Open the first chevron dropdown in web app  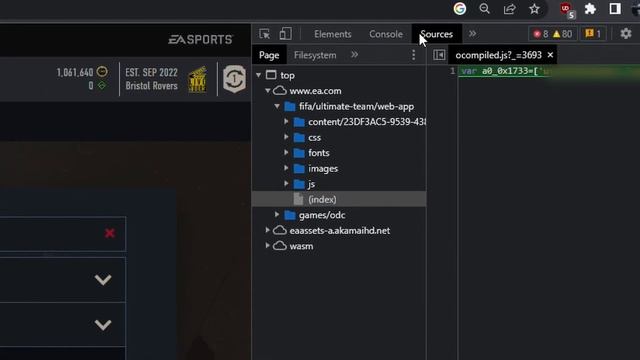(103, 280)
